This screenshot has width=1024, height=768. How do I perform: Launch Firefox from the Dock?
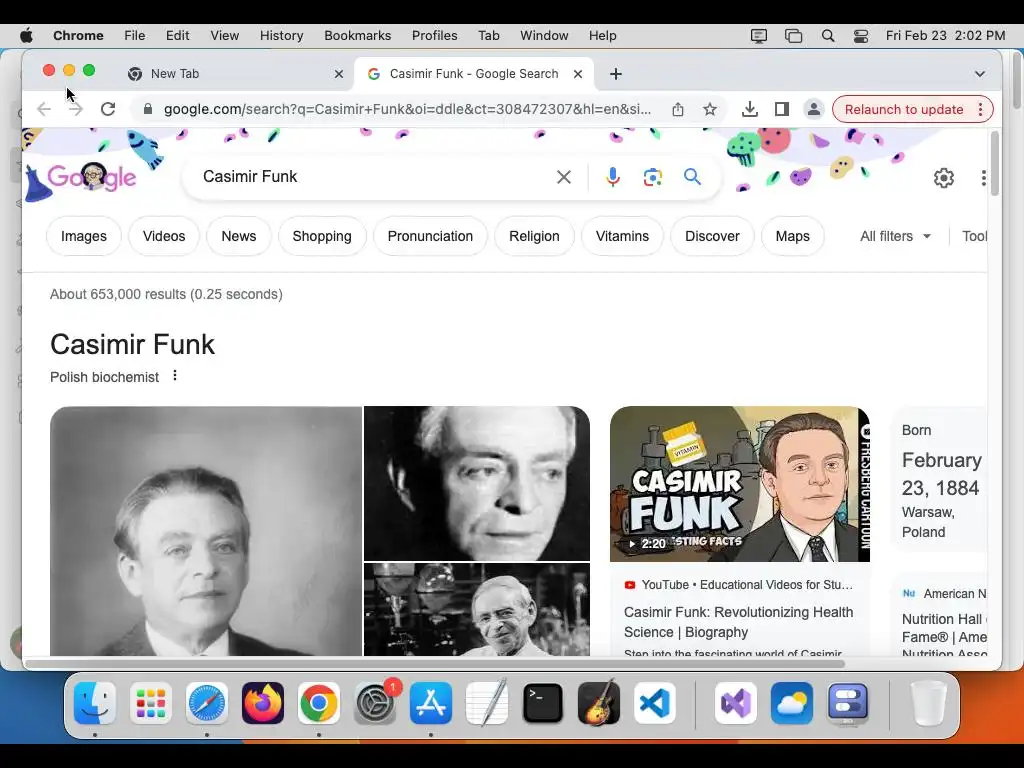click(263, 703)
